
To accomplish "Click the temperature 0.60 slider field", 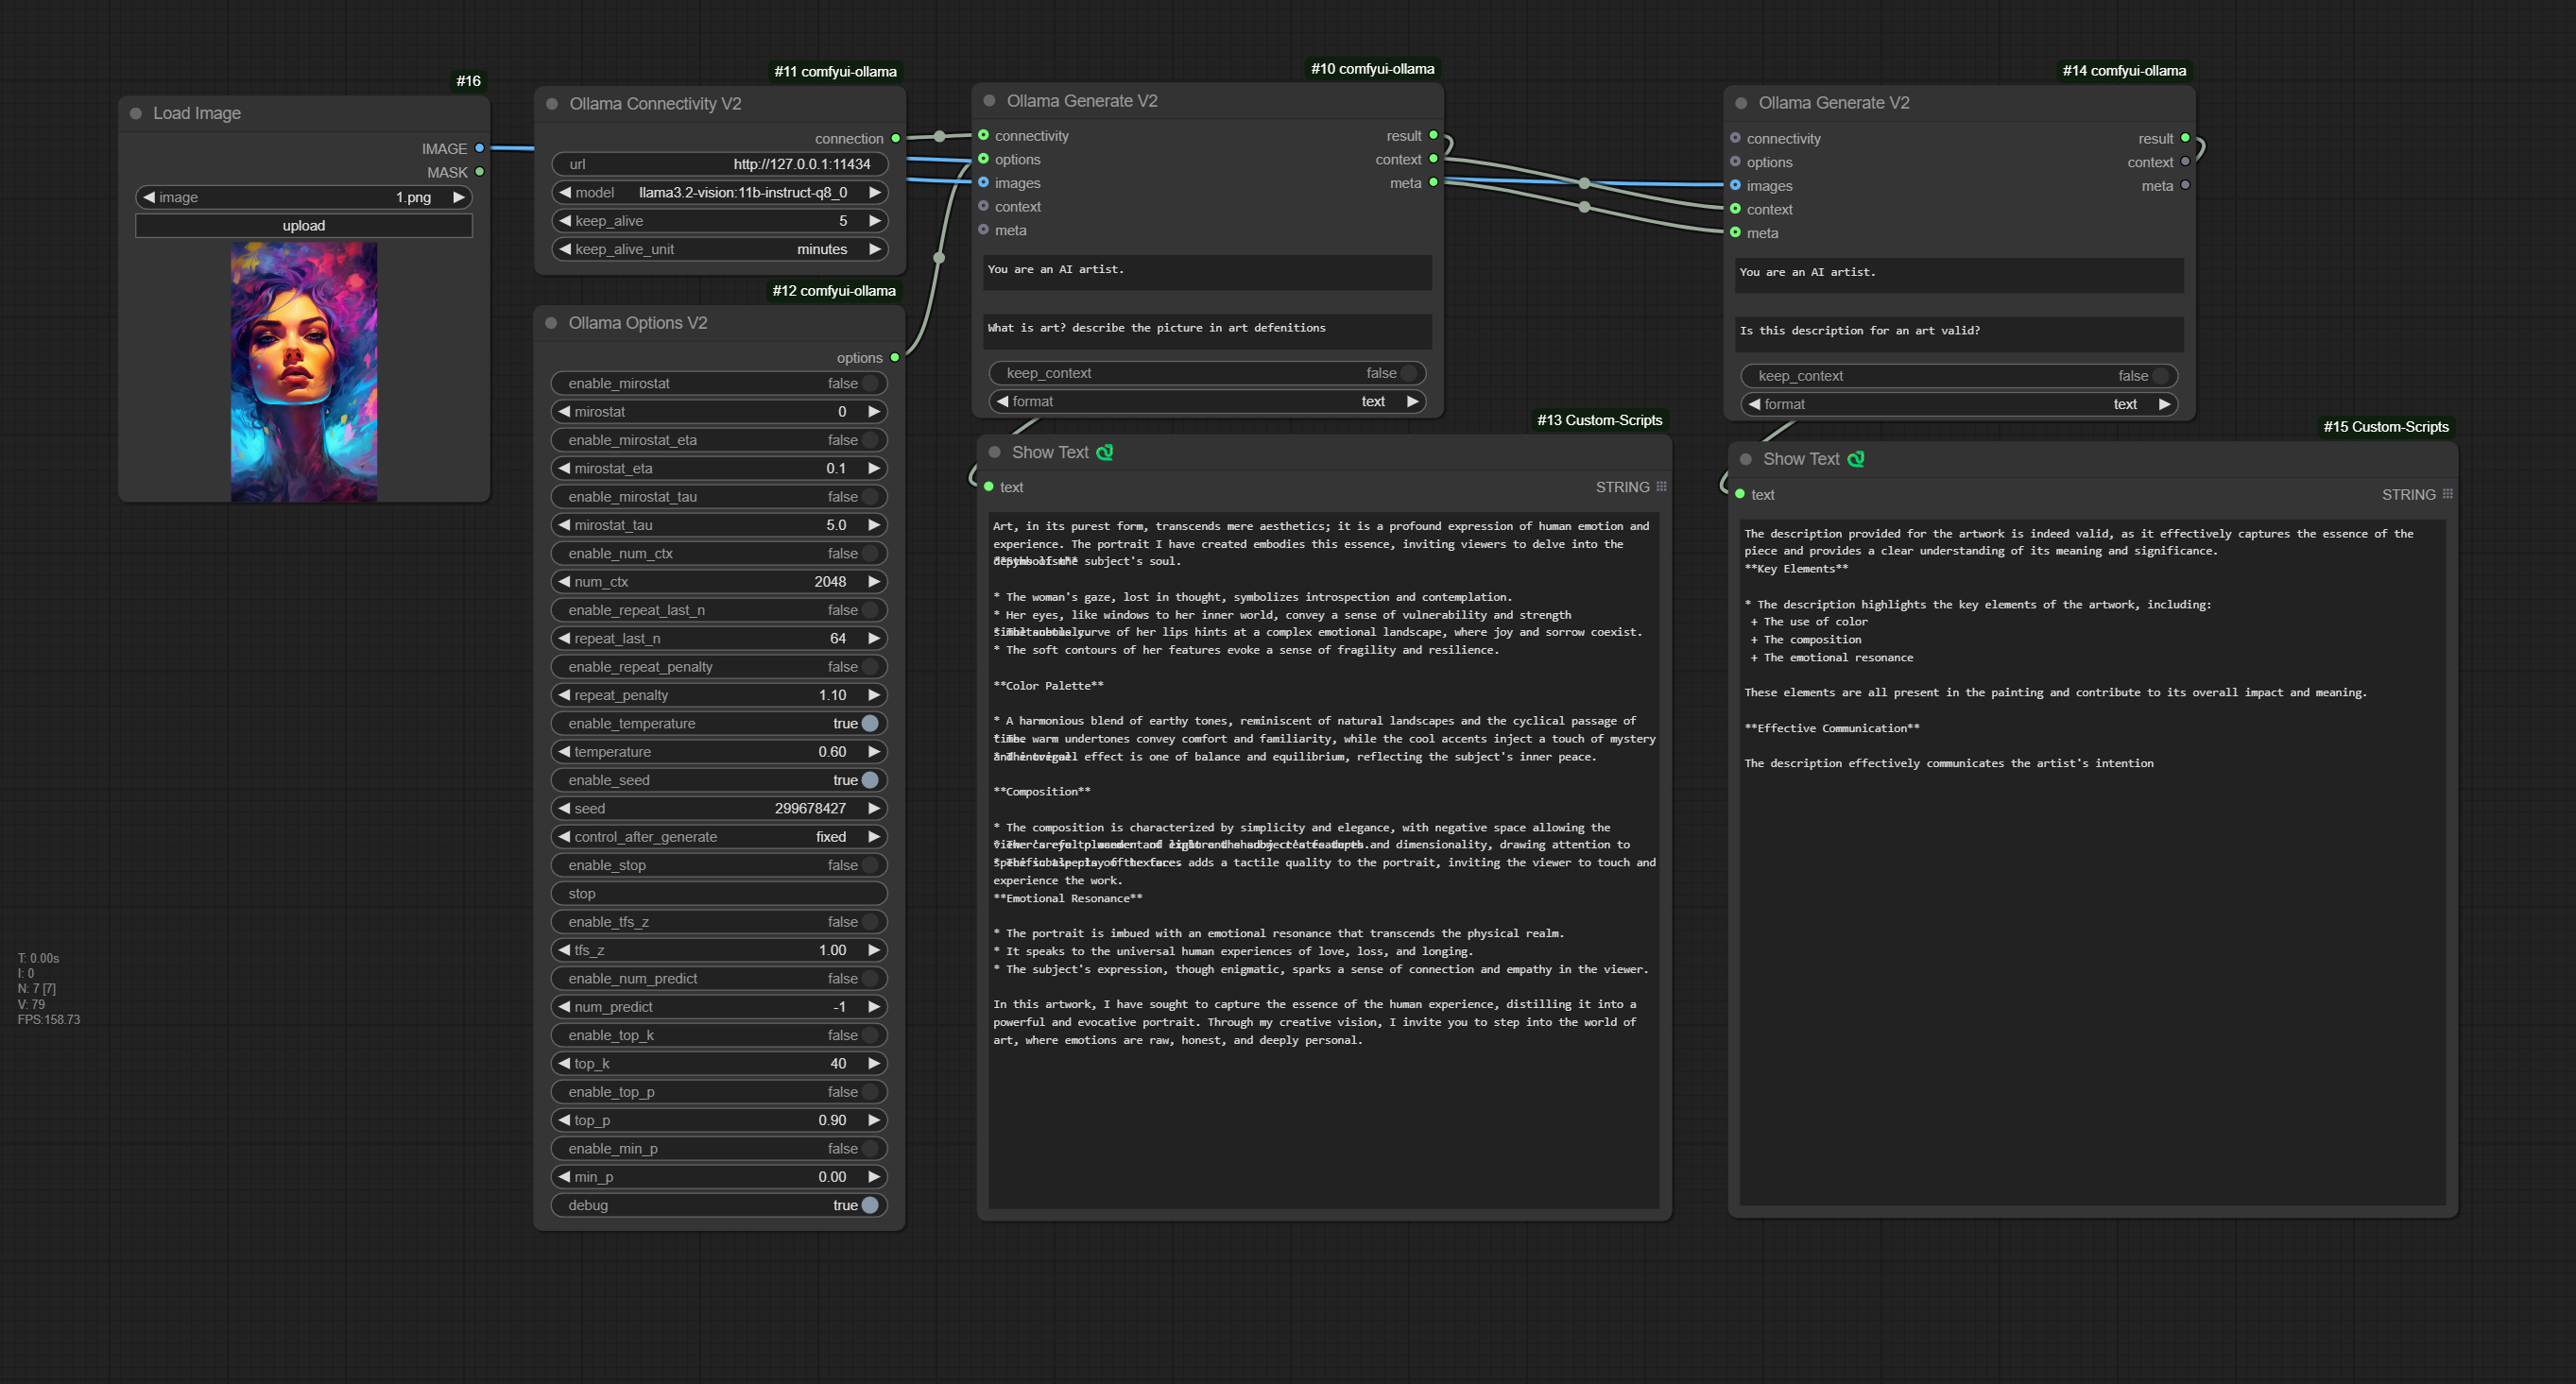I will coord(720,752).
